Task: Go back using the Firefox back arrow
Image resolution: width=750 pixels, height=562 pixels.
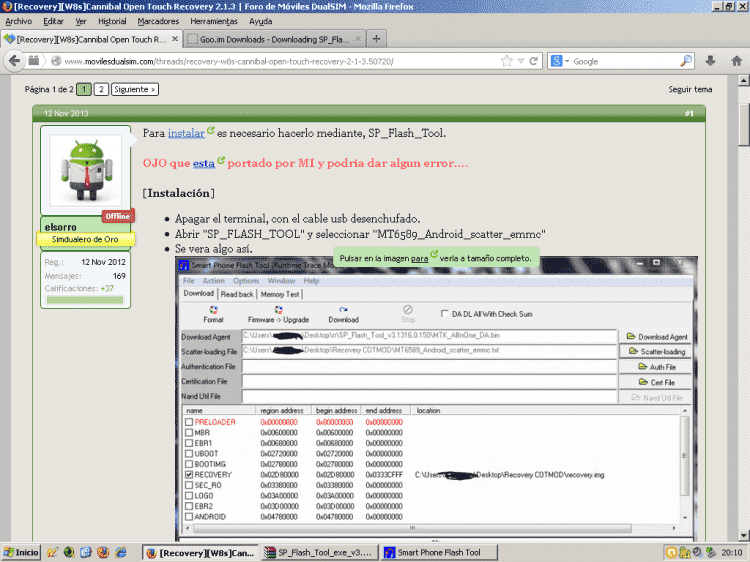Action: pyautogui.click(x=14, y=61)
